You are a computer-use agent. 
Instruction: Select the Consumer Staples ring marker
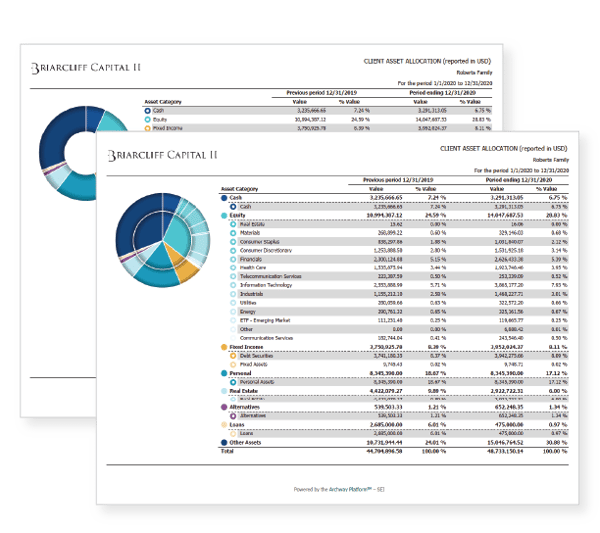233,242
